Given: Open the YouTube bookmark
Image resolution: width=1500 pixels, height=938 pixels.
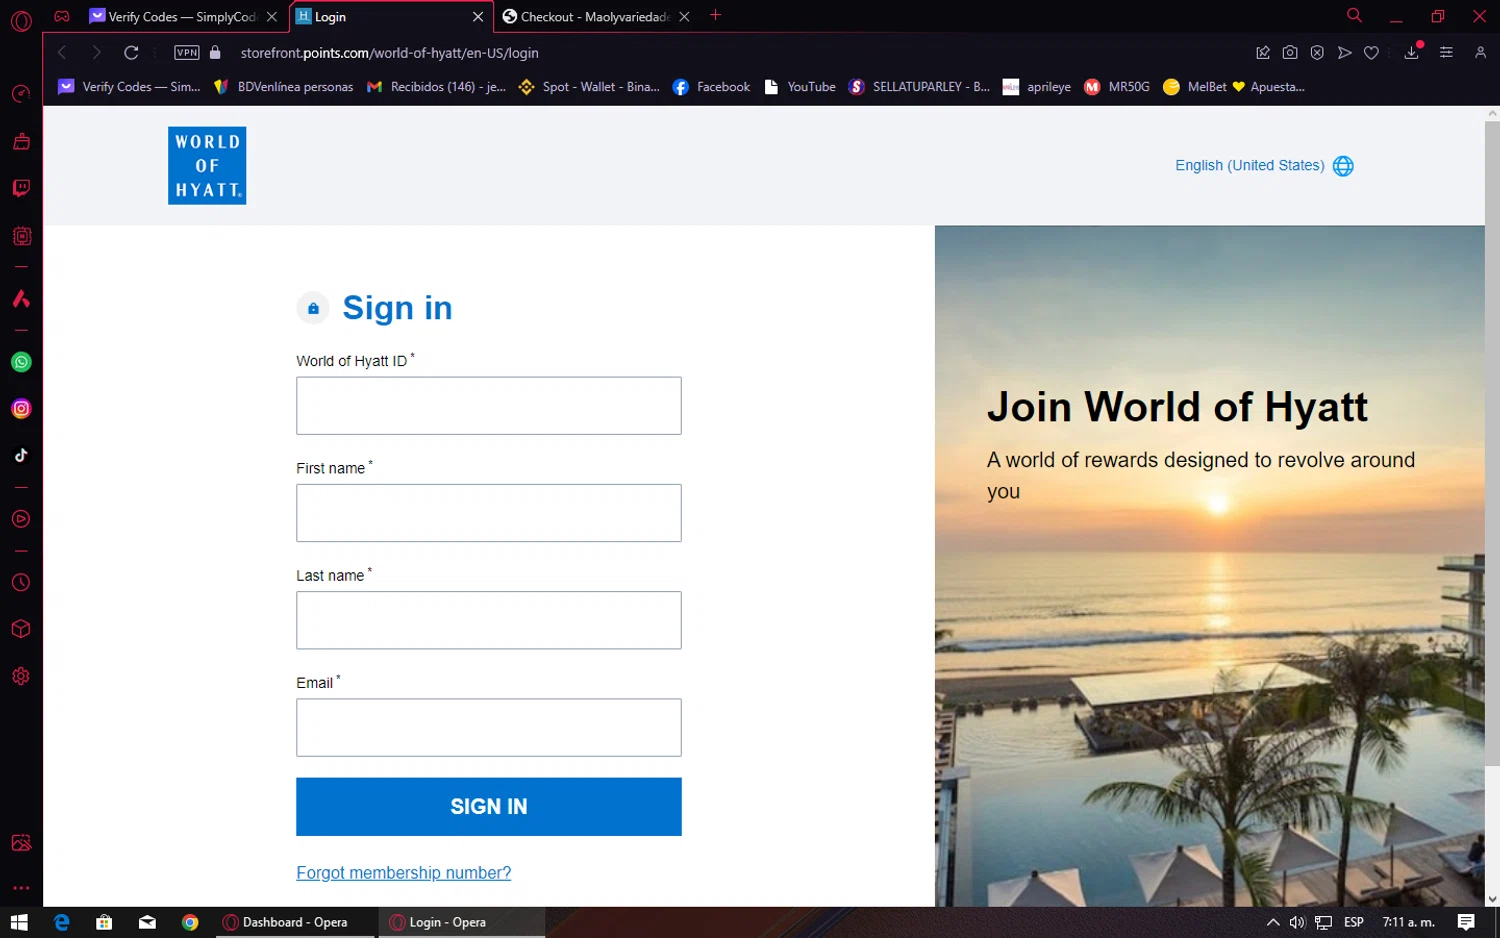Looking at the screenshot, I should (x=800, y=87).
